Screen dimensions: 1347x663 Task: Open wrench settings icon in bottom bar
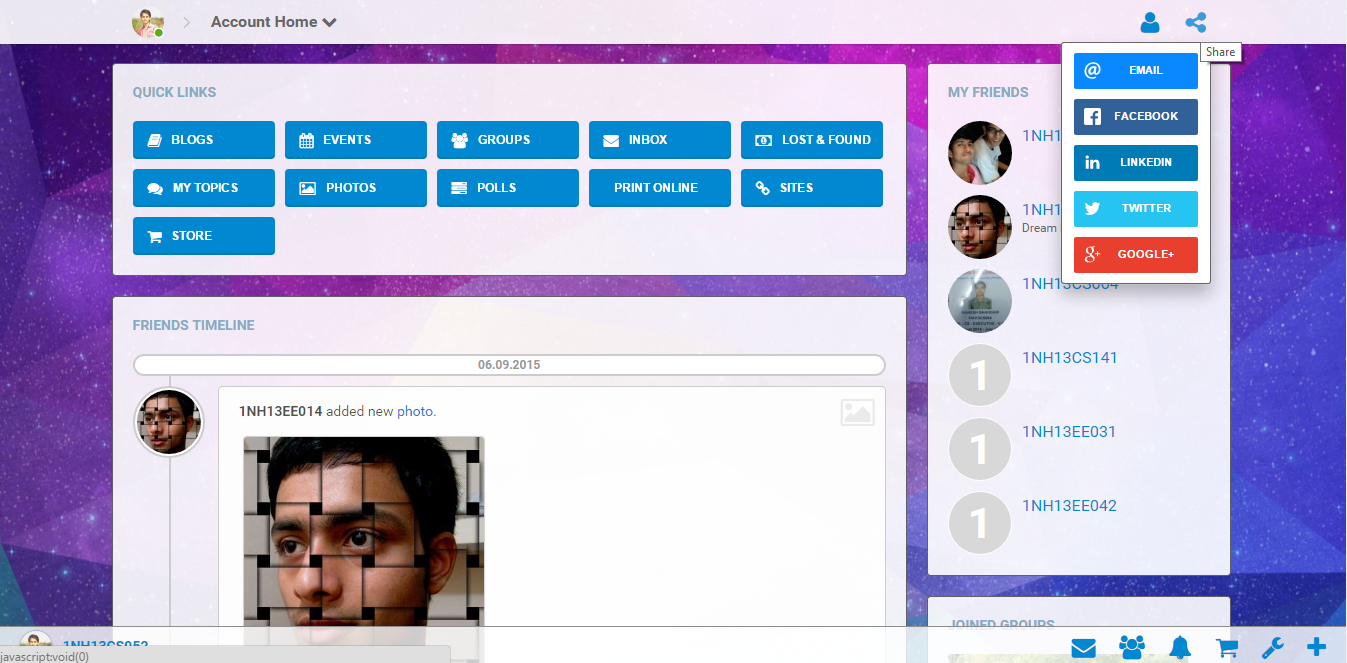1272,648
